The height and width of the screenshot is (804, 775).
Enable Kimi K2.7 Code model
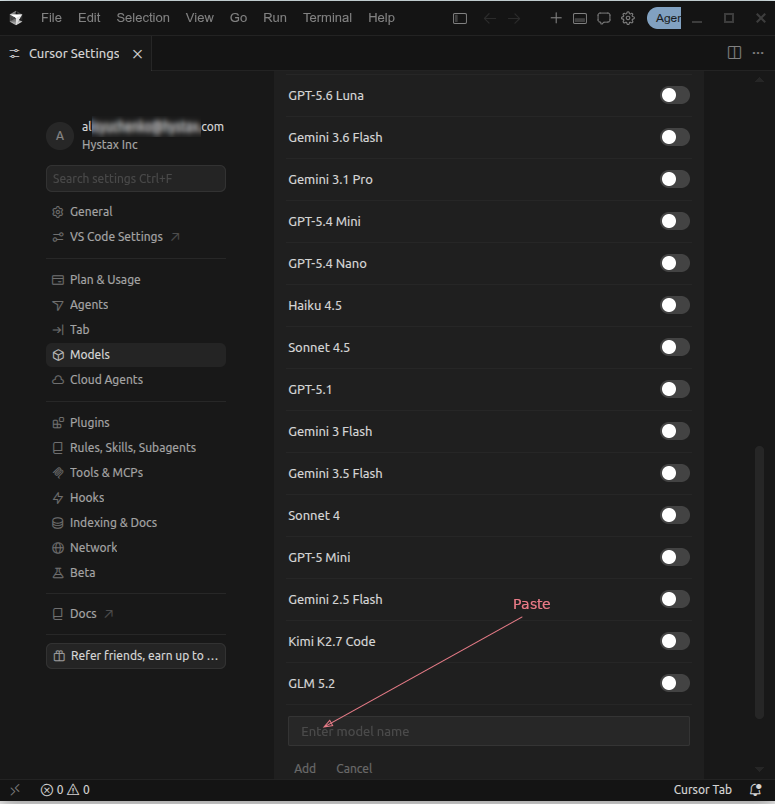(x=674, y=641)
